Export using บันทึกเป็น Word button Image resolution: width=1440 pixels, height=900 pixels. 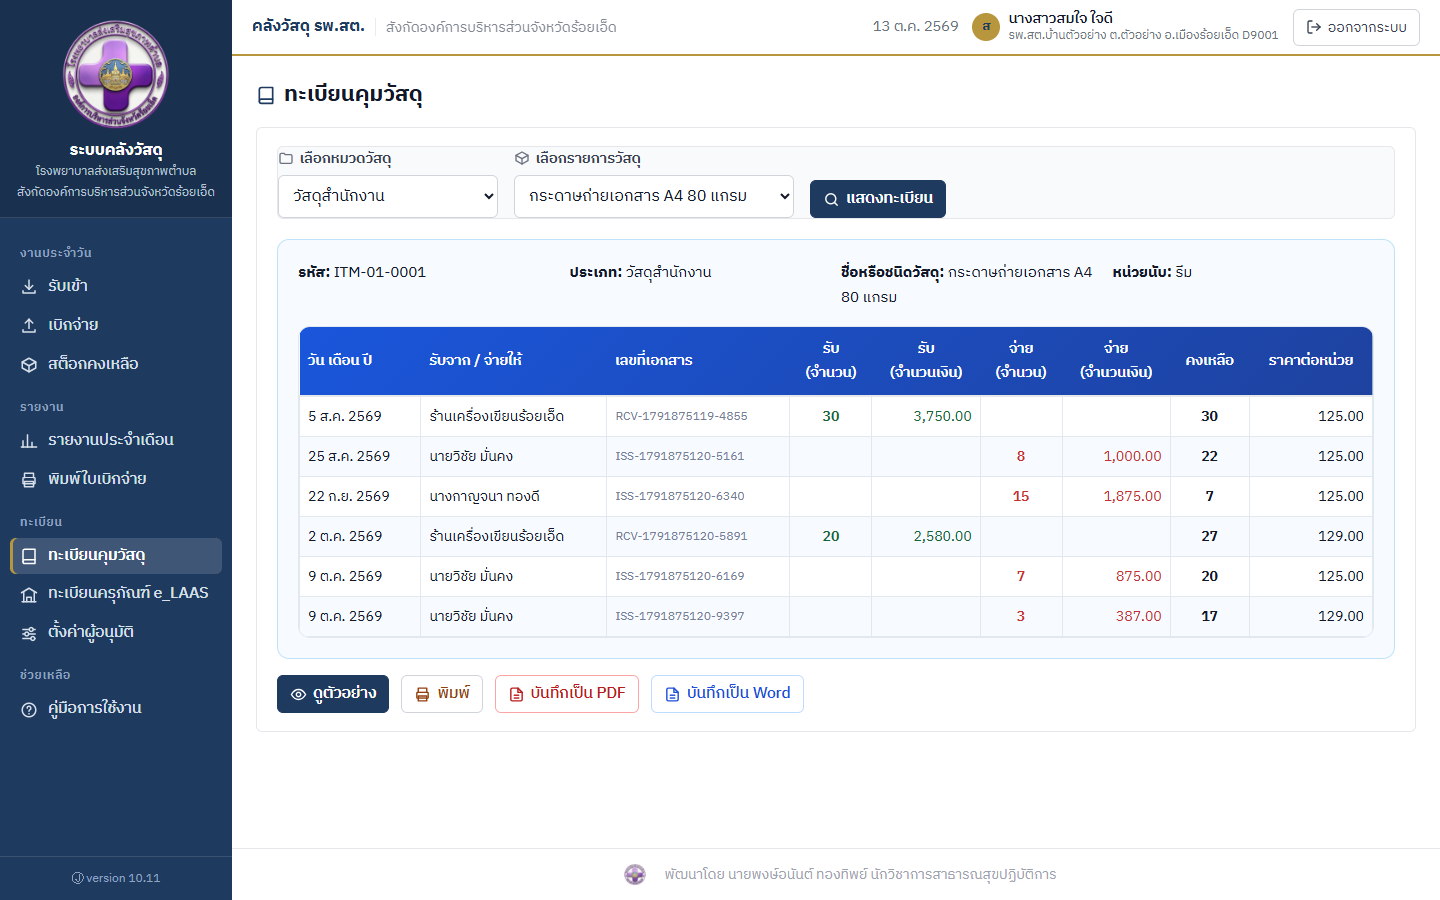[x=727, y=694]
